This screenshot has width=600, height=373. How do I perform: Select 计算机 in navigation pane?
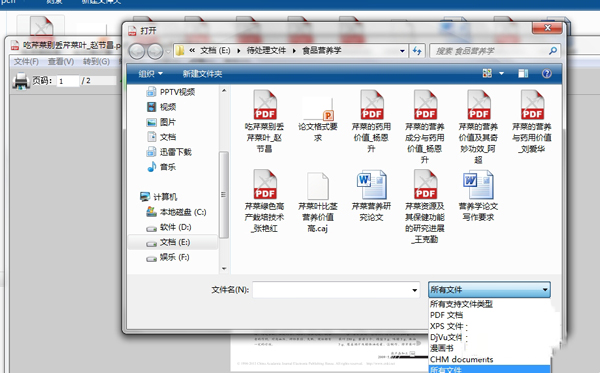pos(158,197)
